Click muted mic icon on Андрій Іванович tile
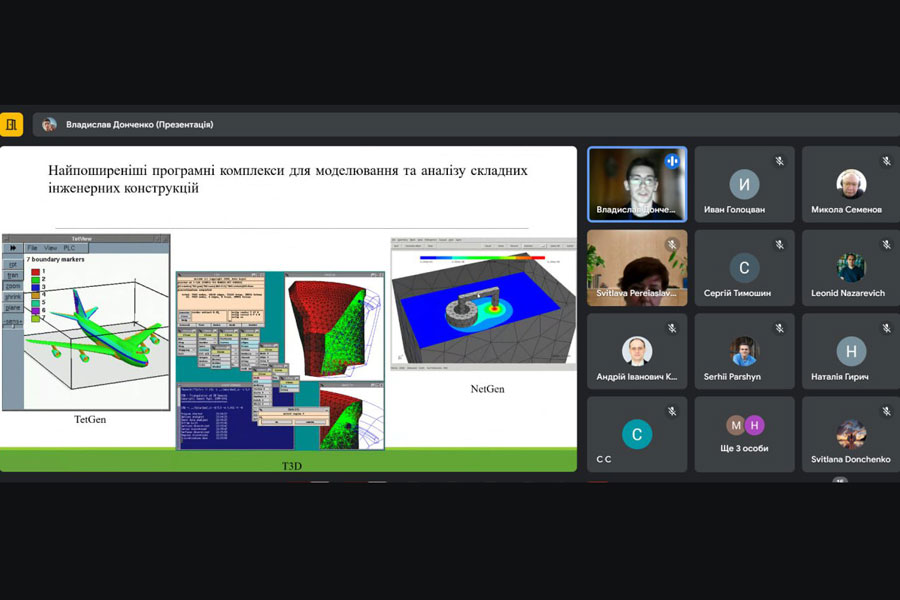Viewport: 900px width, 600px height. click(672, 328)
